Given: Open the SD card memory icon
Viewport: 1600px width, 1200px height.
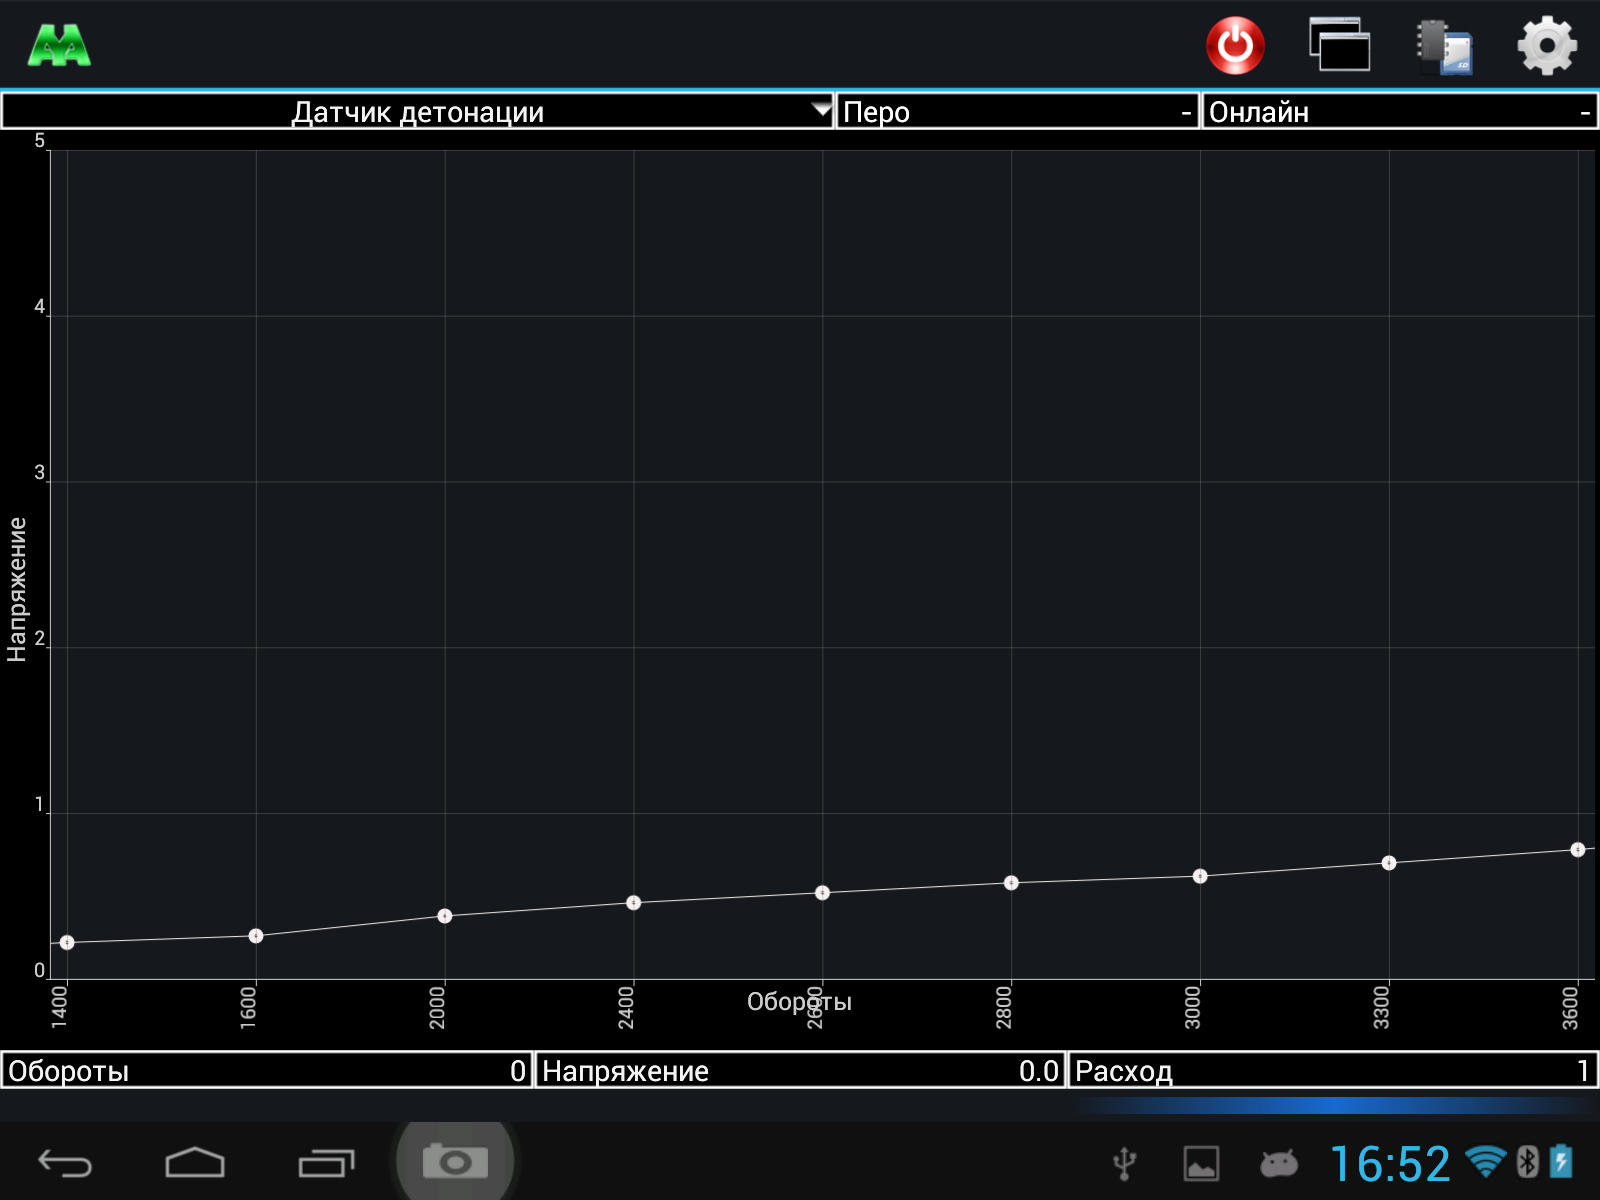Looking at the screenshot, I should pyautogui.click(x=1444, y=46).
